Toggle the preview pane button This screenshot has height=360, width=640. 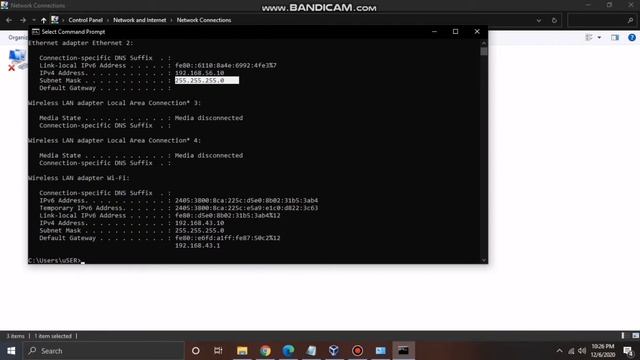[615, 37]
